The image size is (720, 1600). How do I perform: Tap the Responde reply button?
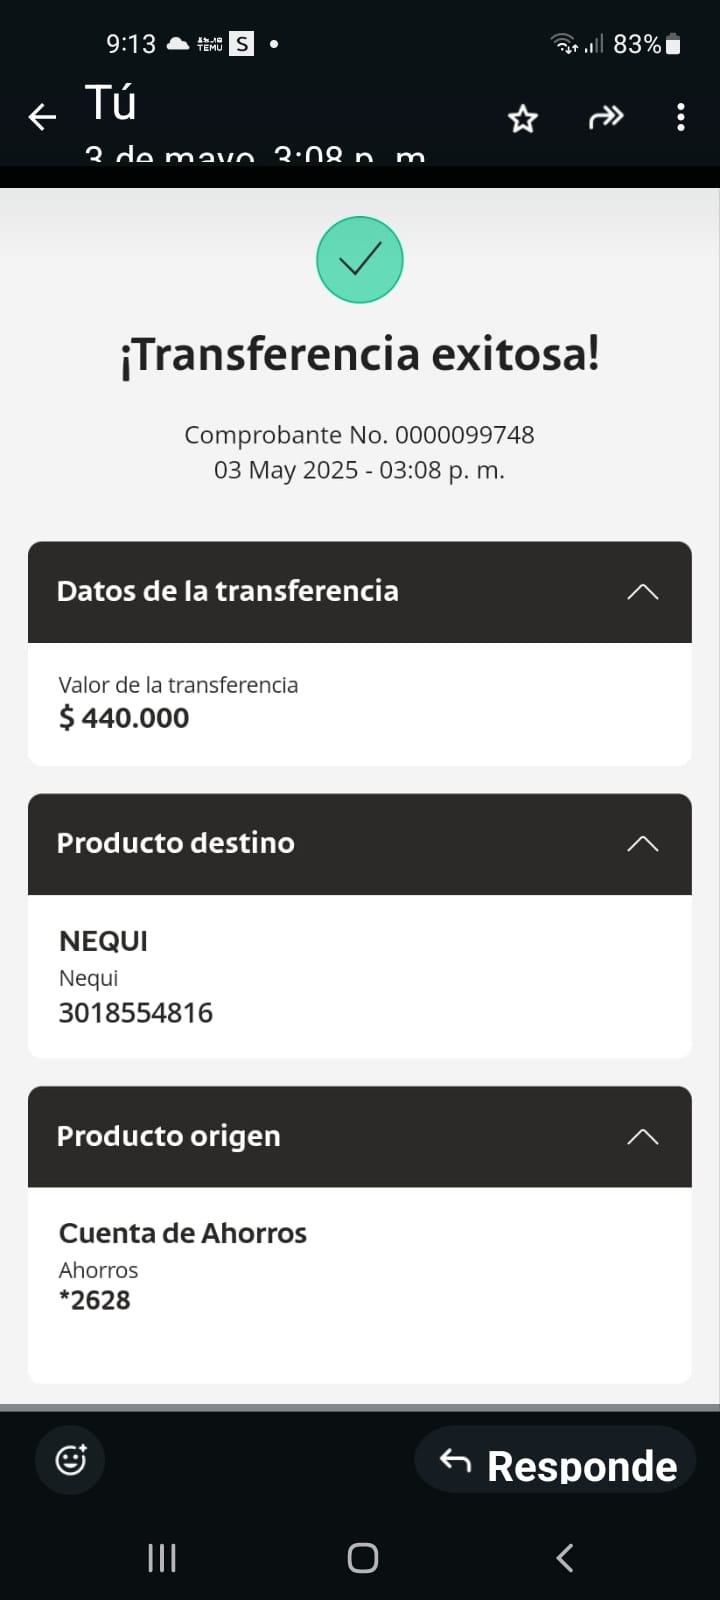tap(556, 1463)
